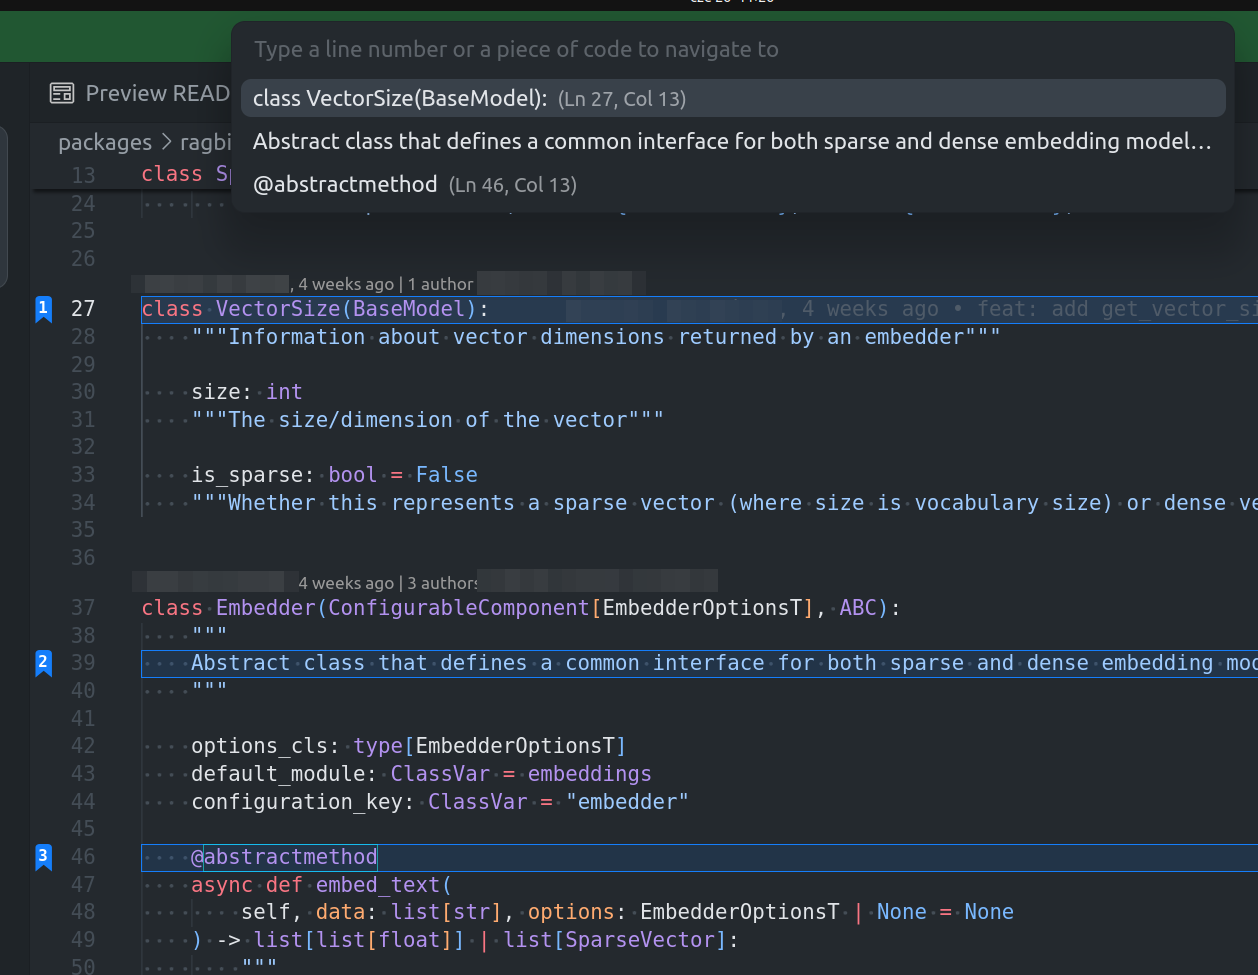Select the 'Abstract class that defines' bookmark entry
The height and width of the screenshot is (975, 1258).
point(732,141)
